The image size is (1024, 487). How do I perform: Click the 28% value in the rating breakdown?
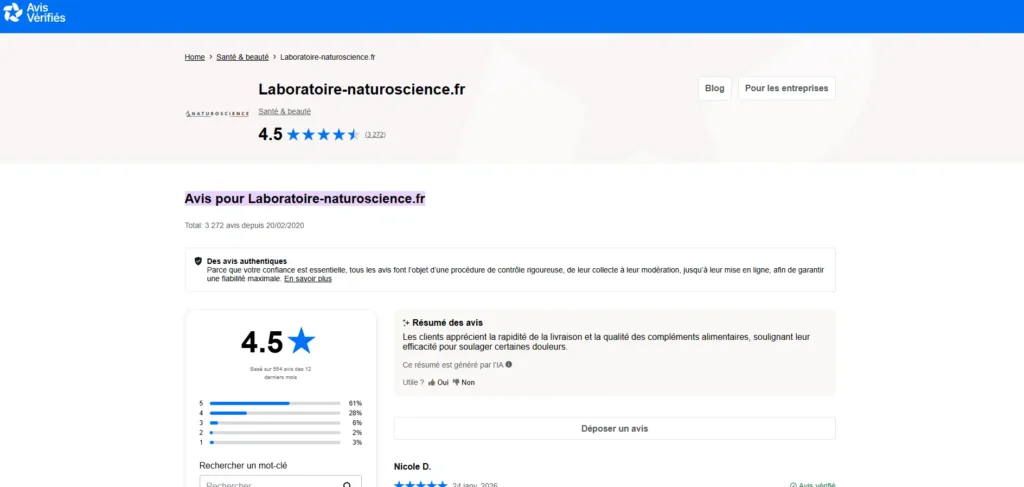click(355, 413)
